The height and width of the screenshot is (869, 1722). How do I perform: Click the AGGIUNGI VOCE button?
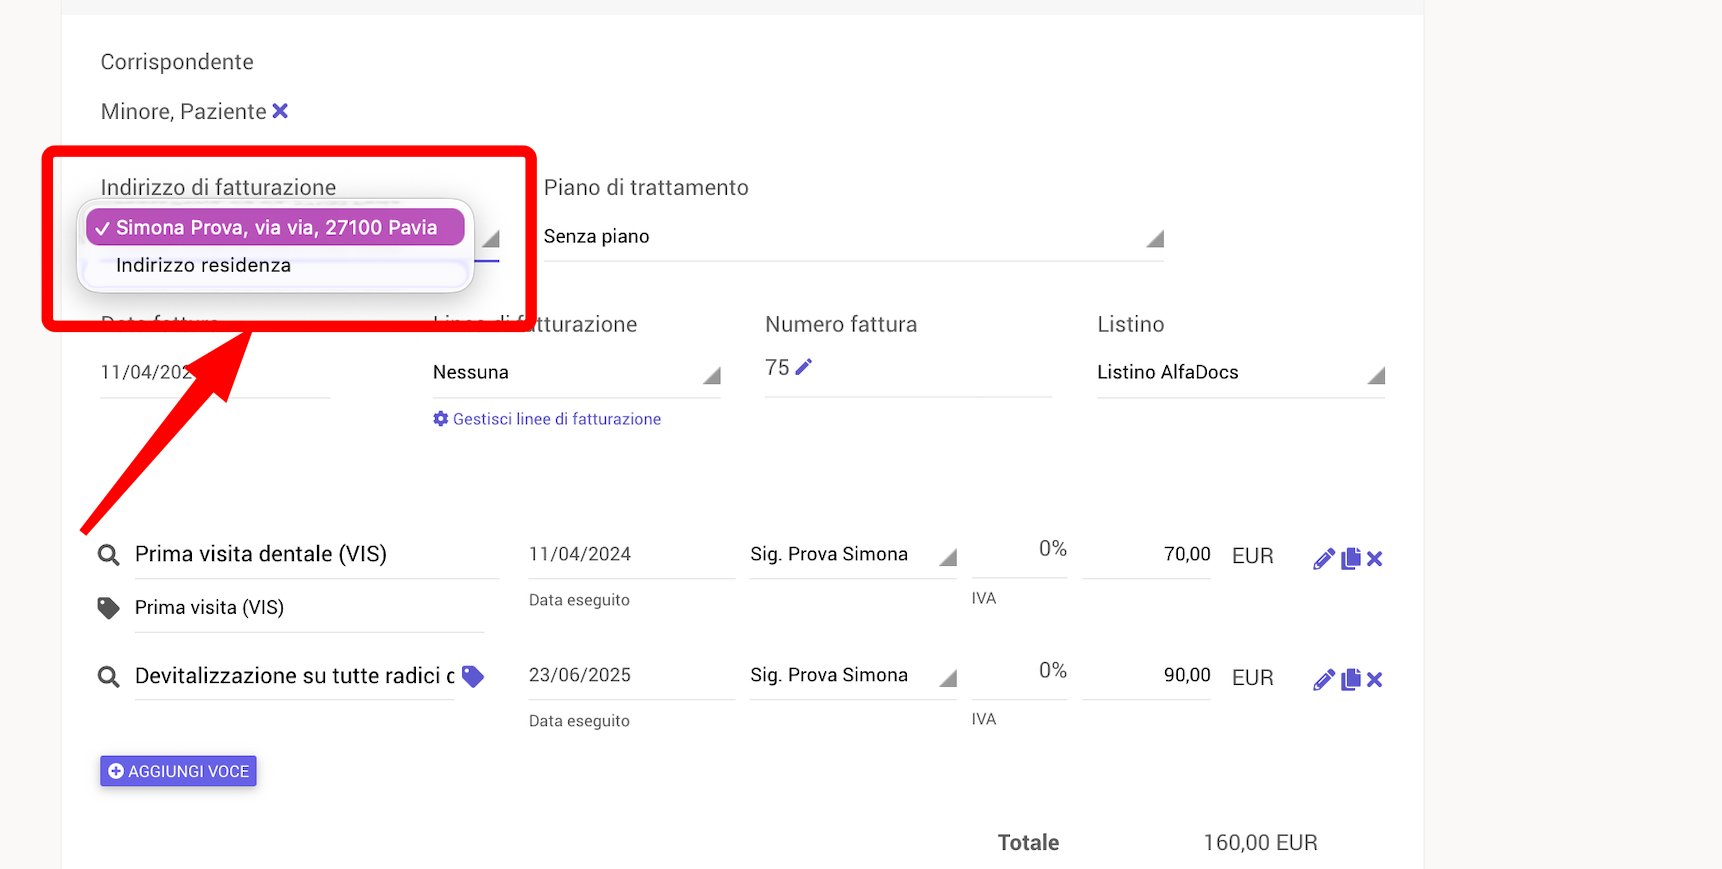[x=178, y=771]
